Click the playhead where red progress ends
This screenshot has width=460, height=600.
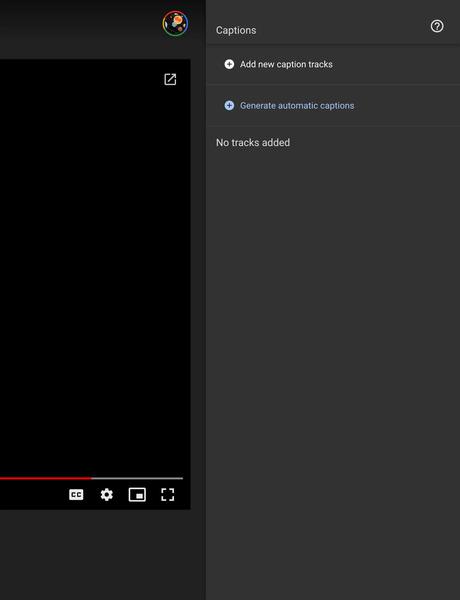[x=91, y=478]
